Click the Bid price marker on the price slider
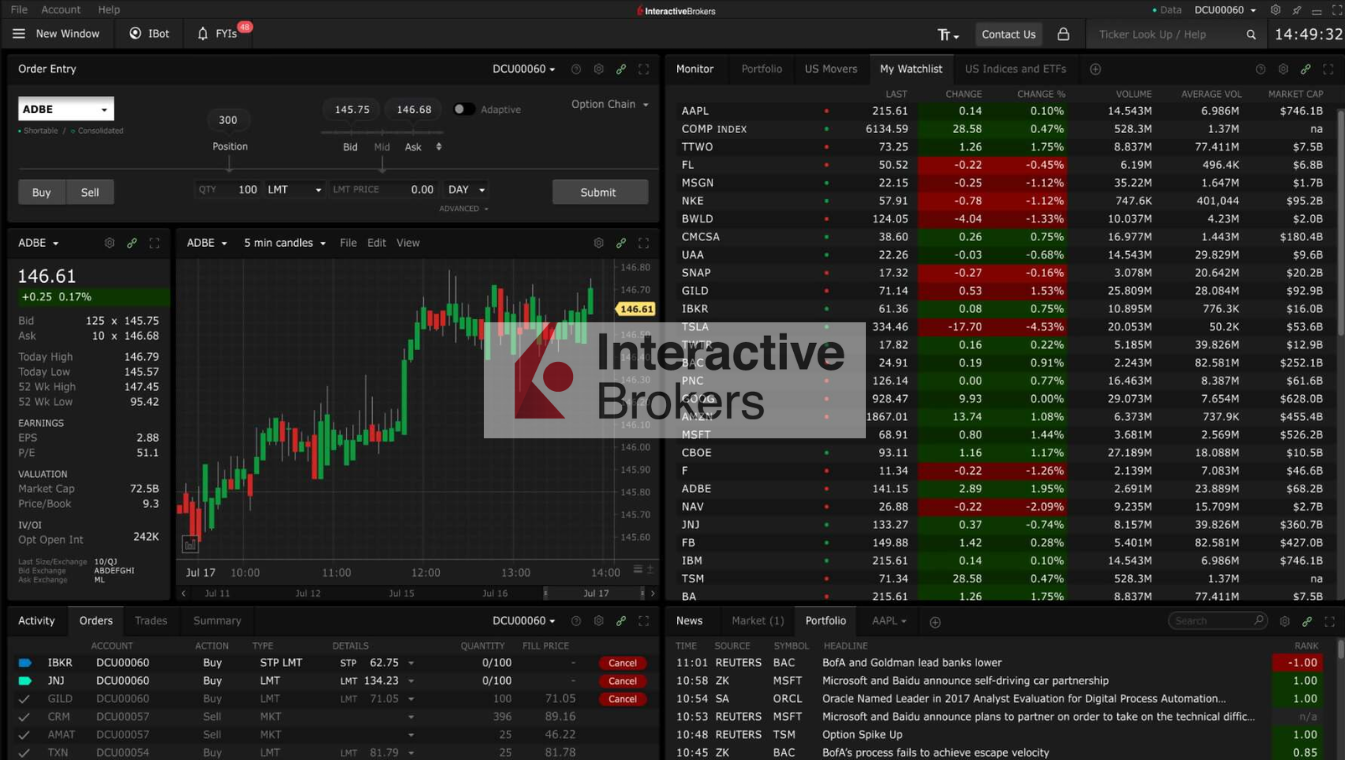Image resolution: width=1345 pixels, height=760 pixels. point(351,110)
